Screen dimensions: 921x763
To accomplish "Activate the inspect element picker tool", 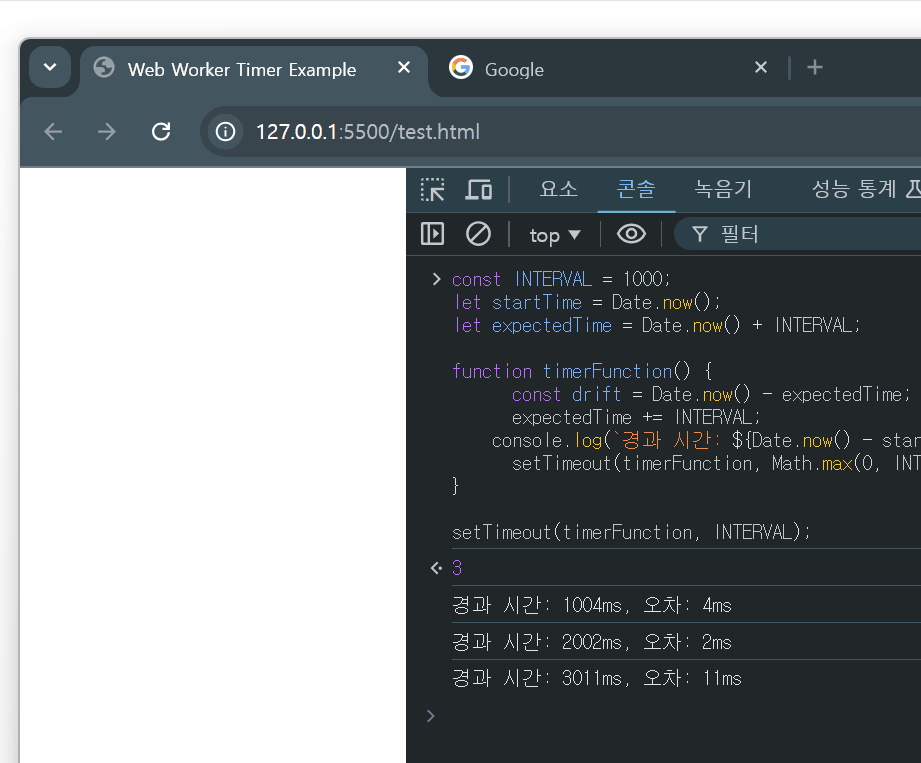I will pos(433,190).
